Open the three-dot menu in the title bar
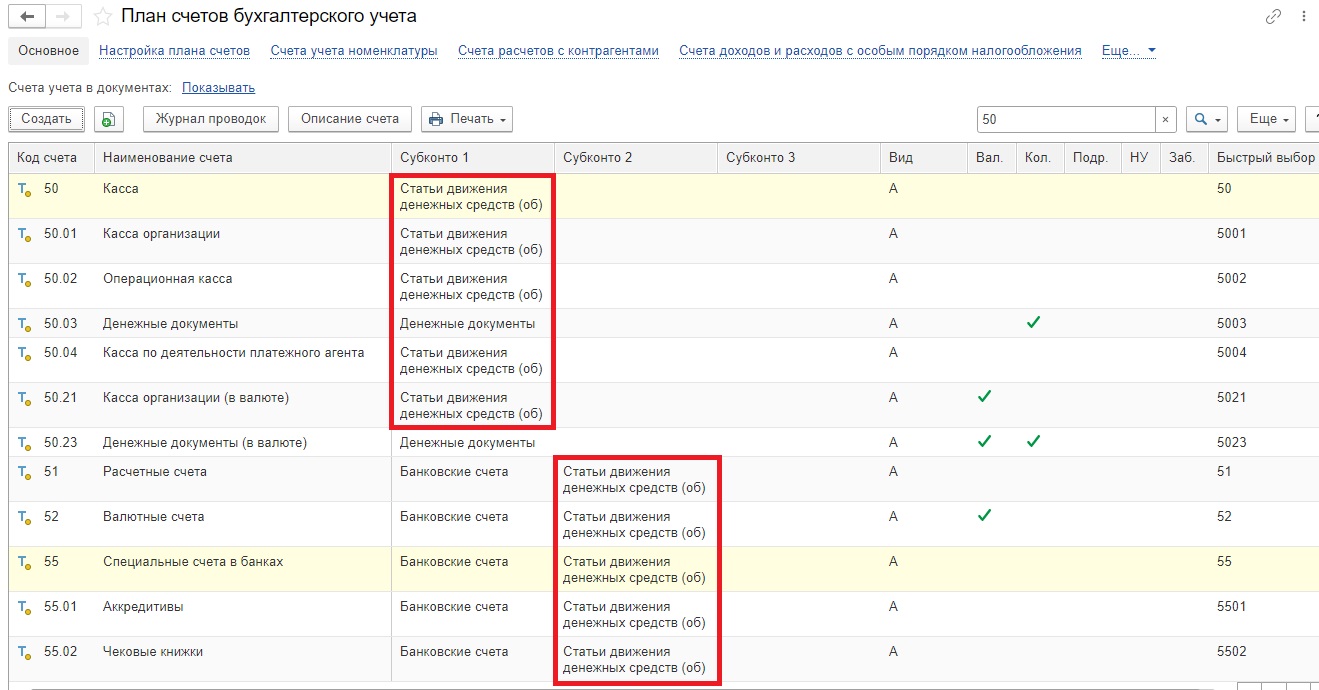Image resolution: width=1319 pixels, height=690 pixels. [1304, 17]
